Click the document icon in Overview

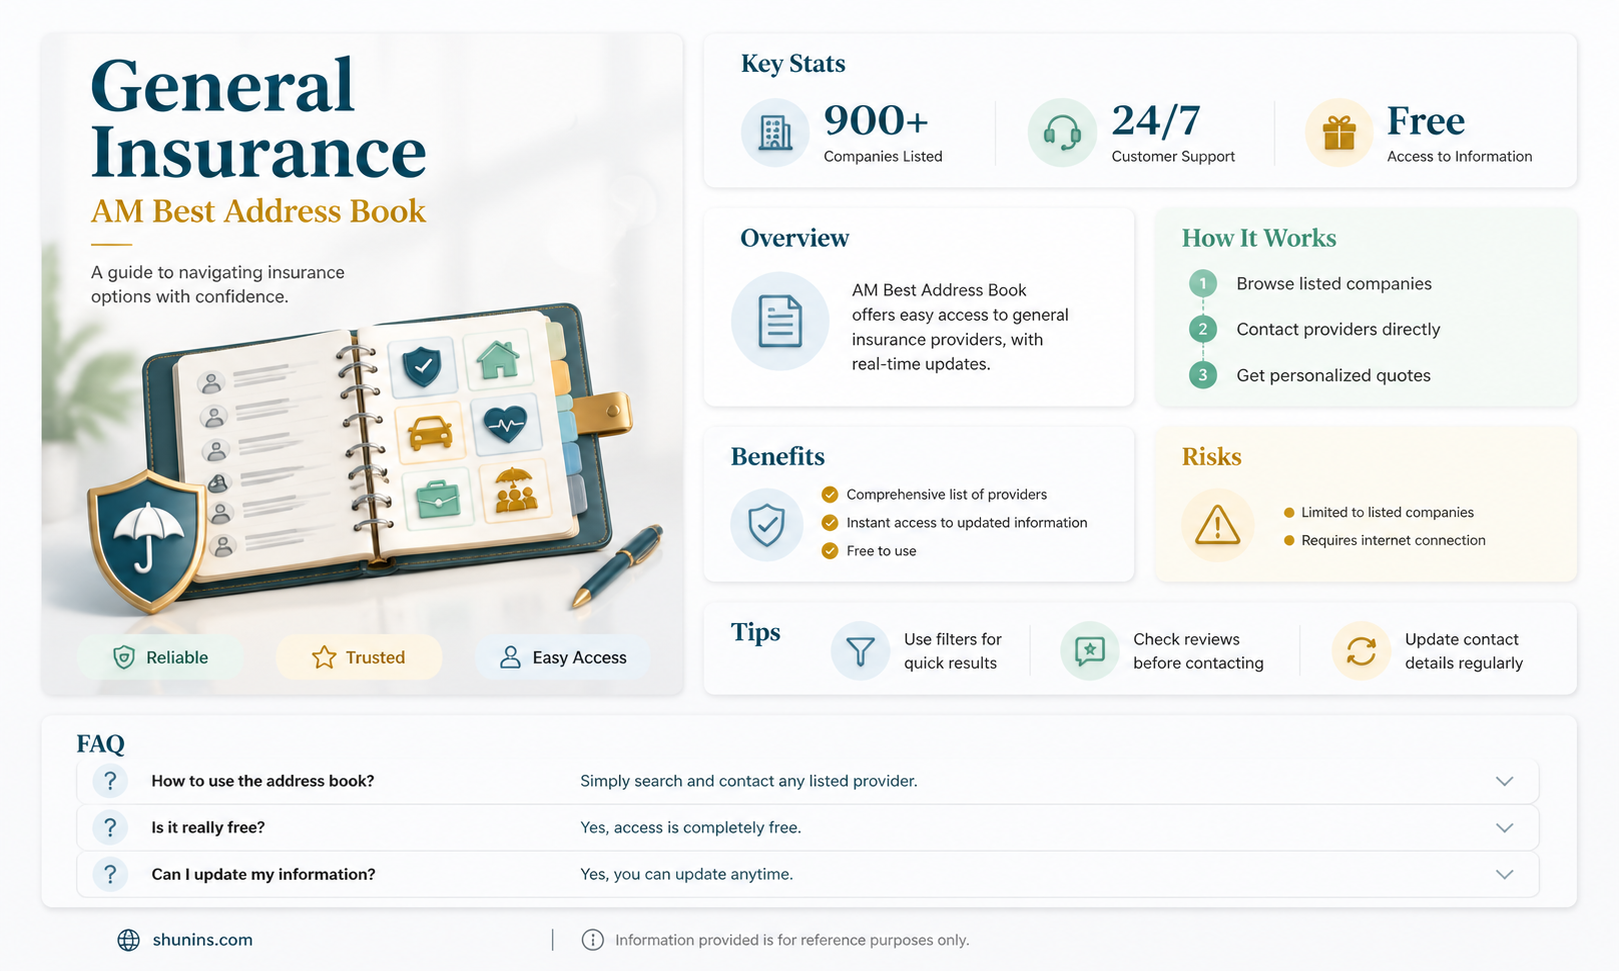(x=780, y=321)
